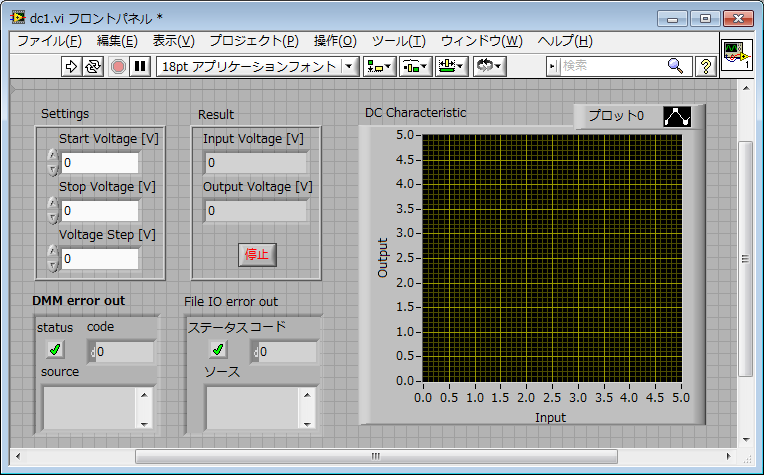This screenshot has width=764, height=475.
Task: Click up arrow in DMM source box
Action: (x=144, y=395)
